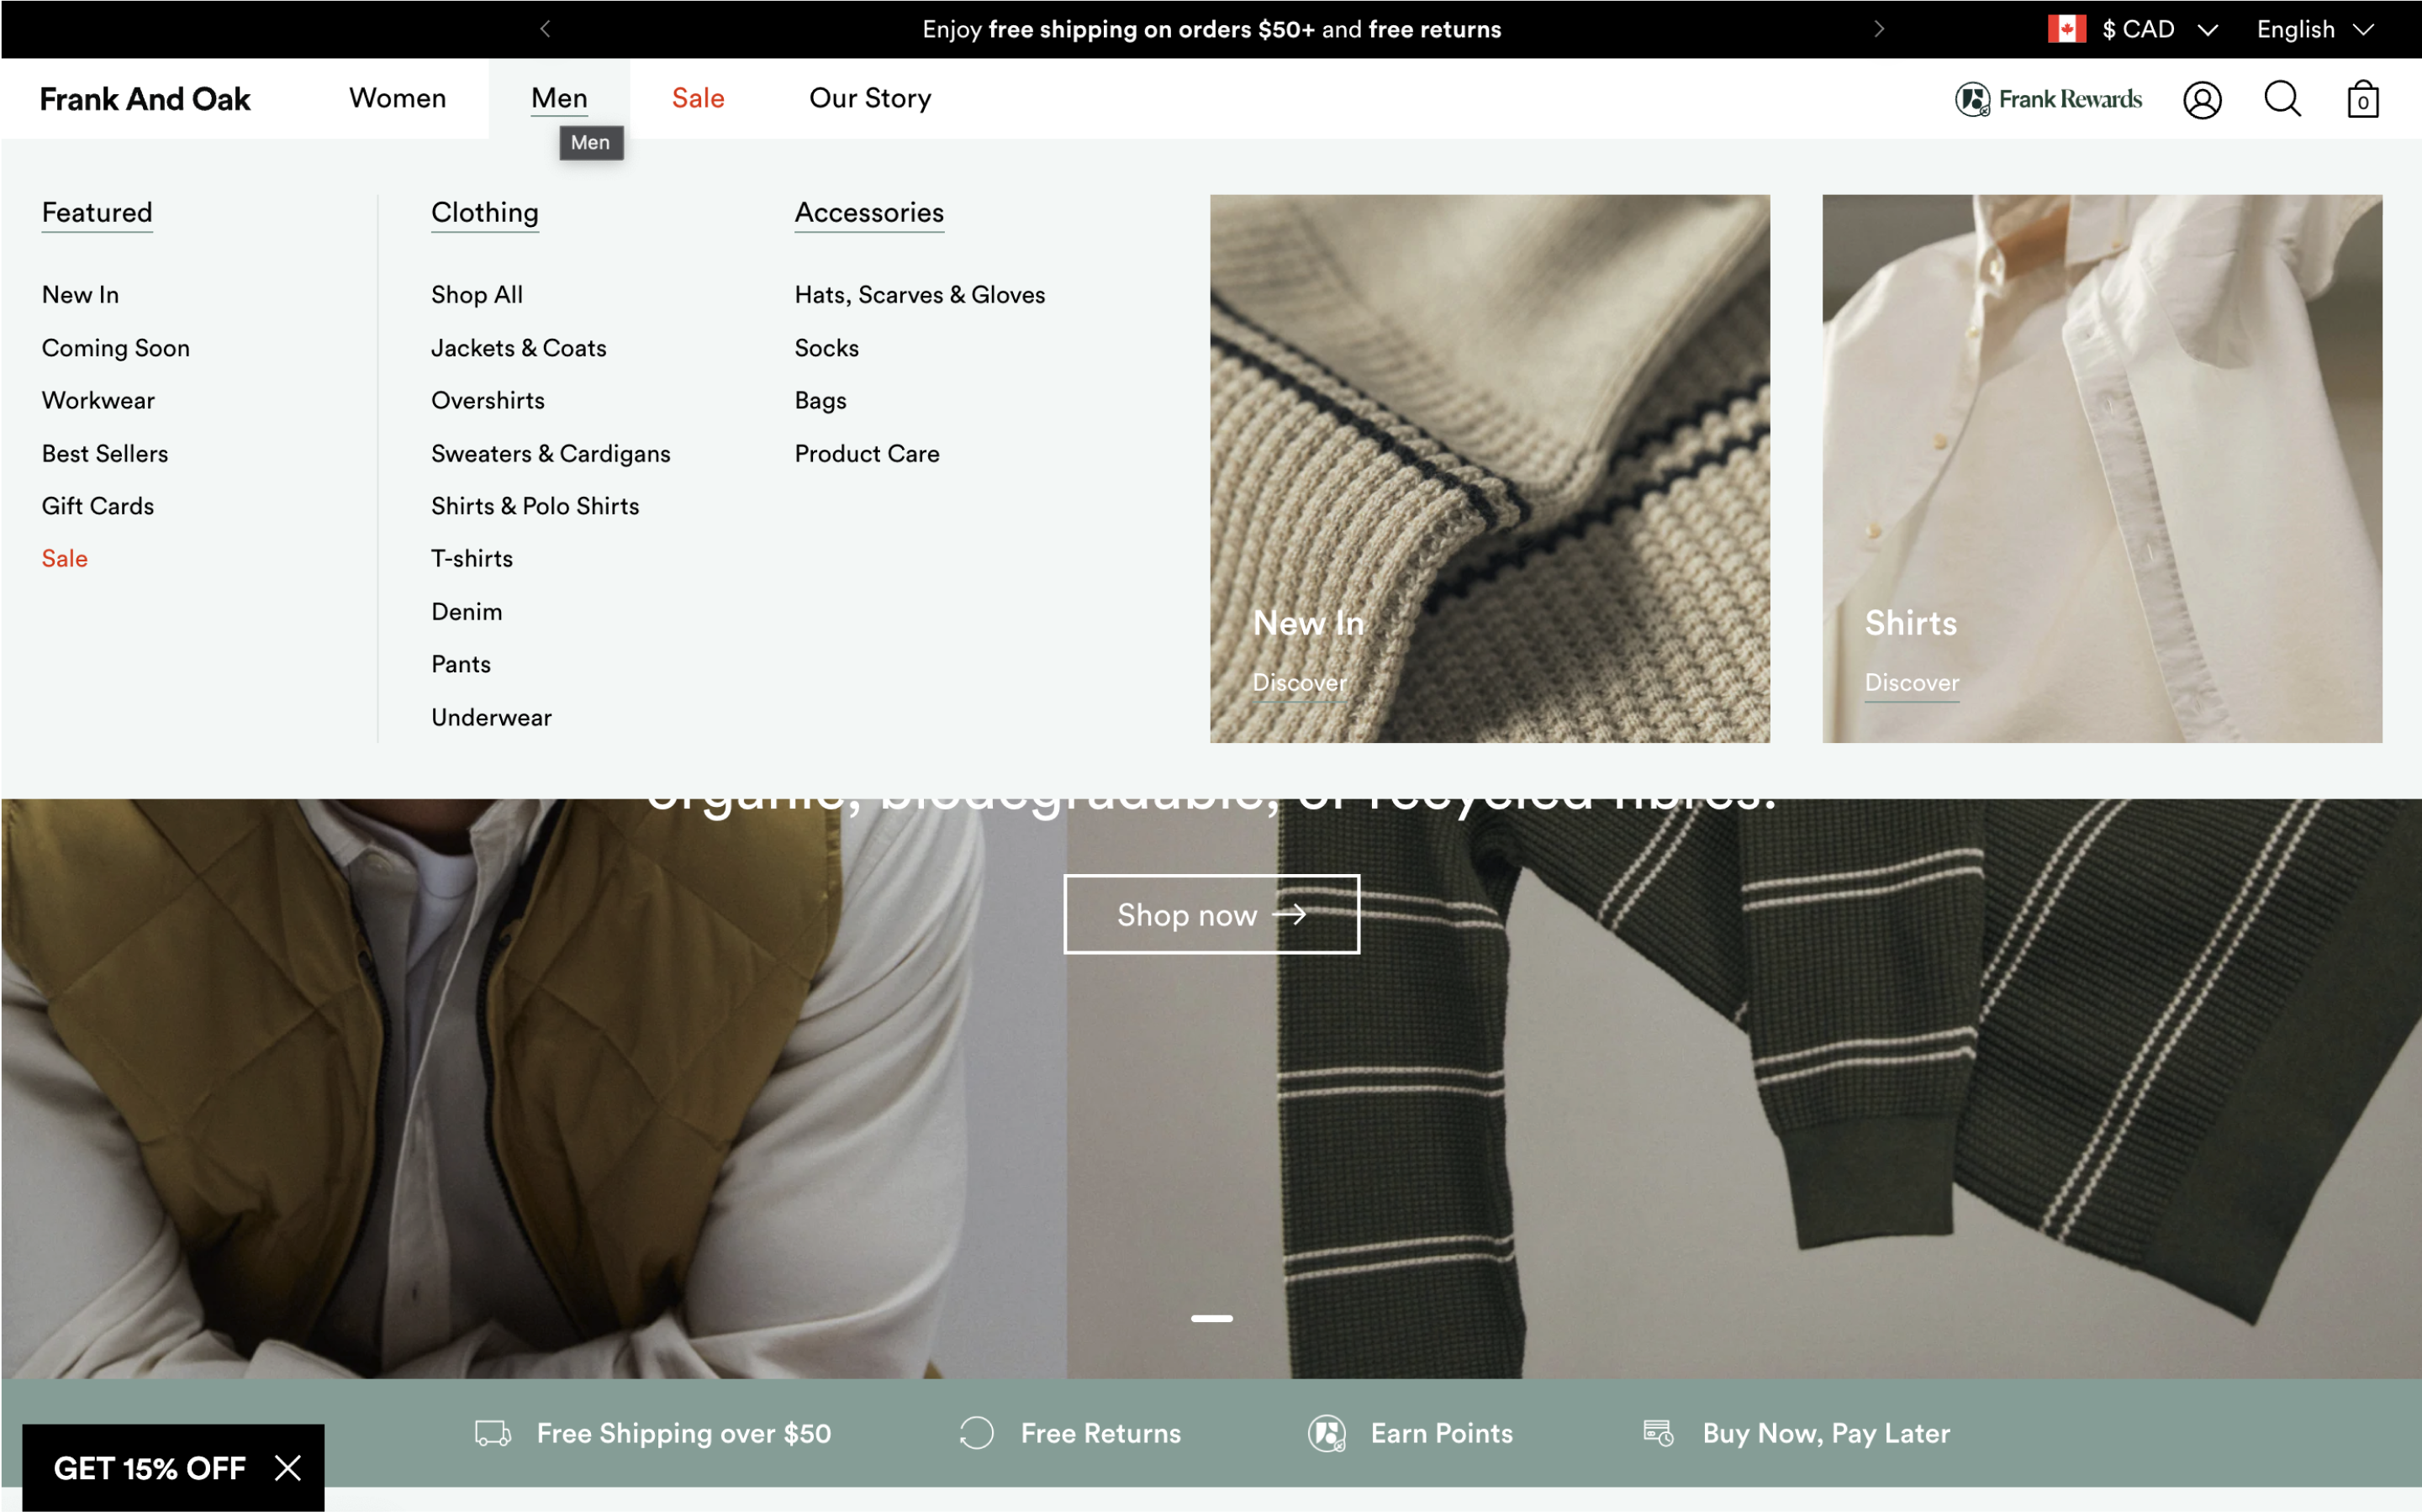View the shopping bag icon
The image size is (2422, 1512).
click(2363, 99)
